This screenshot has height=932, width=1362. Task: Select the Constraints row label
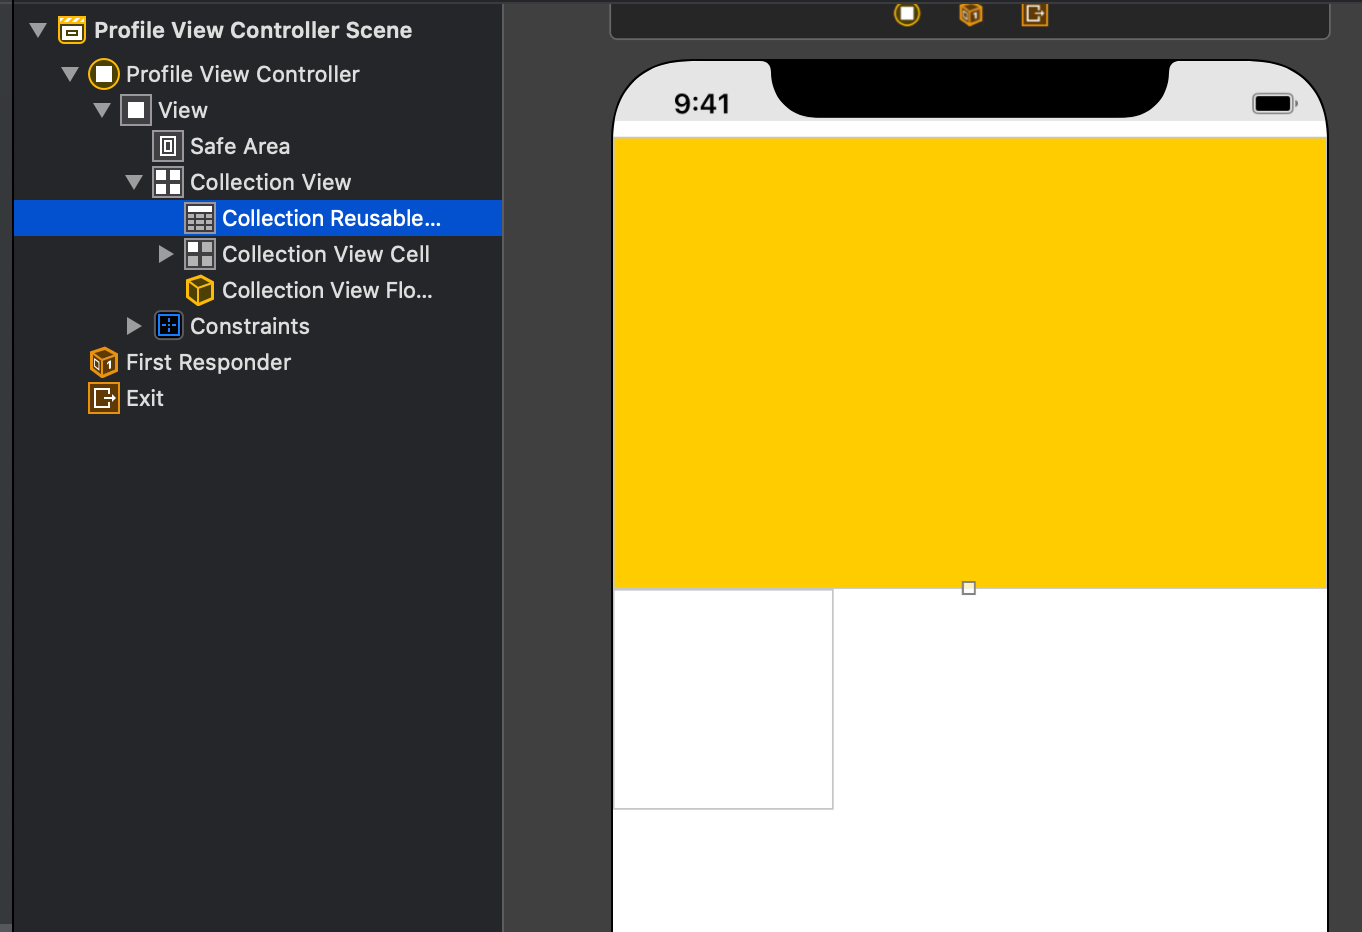(x=250, y=326)
